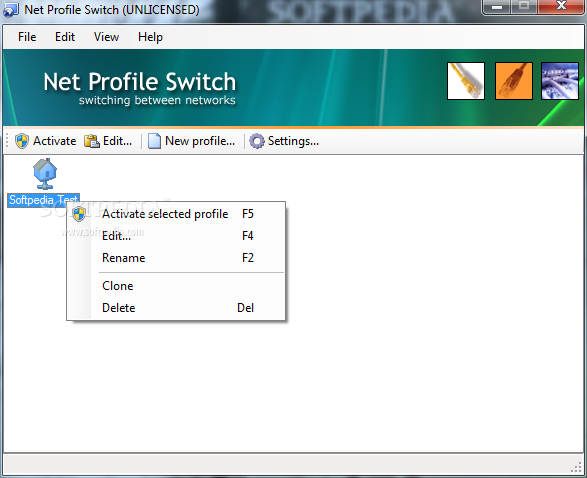587x478 pixels.
Task: Click the yellow network cable banner thumbnail
Action: click(x=466, y=81)
